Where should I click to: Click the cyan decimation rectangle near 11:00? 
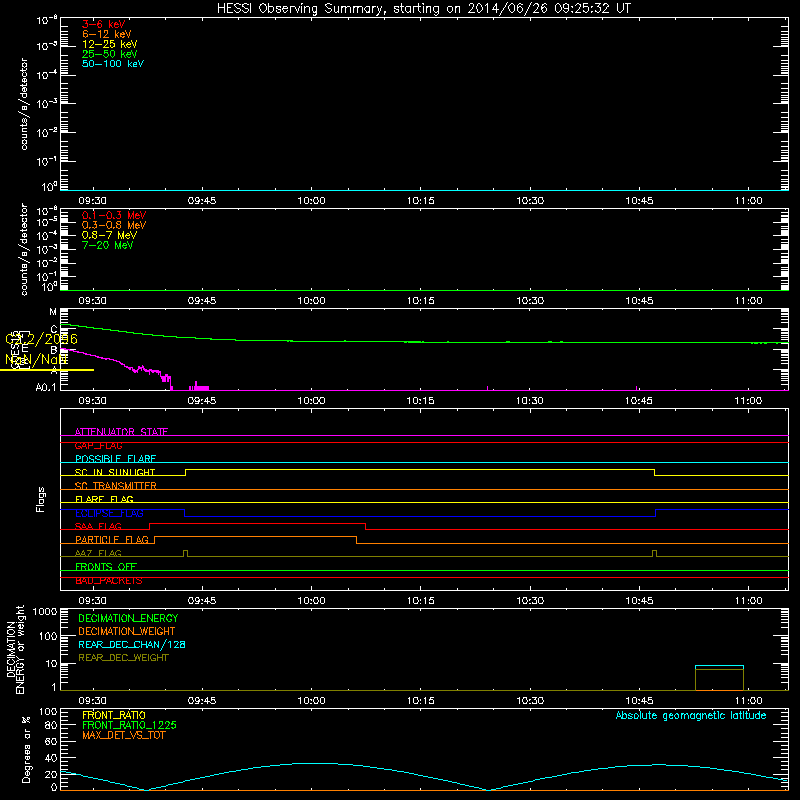[x=719, y=678]
